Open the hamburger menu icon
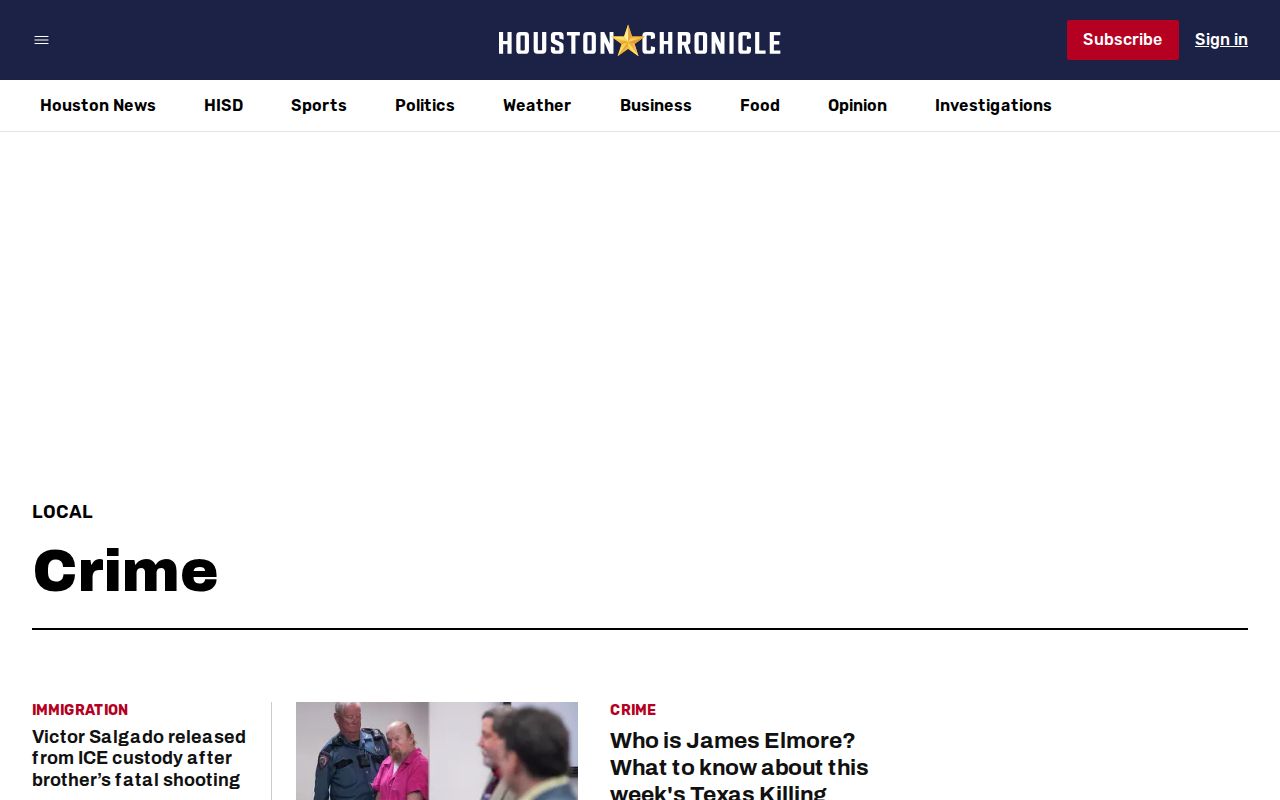The height and width of the screenshot is (800, 1280). pyautogui.click(x=41, y=40)
